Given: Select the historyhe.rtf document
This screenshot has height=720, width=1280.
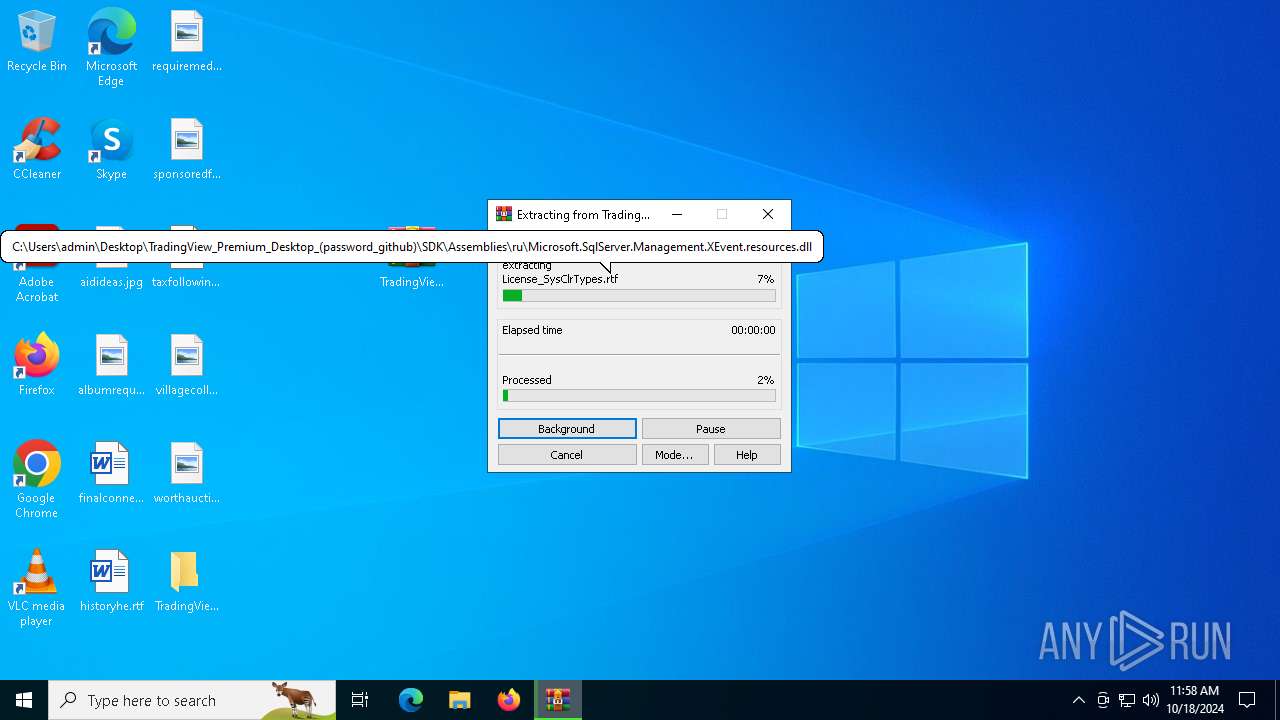Looking at the screenshot, I should click(x=111, y=582).
